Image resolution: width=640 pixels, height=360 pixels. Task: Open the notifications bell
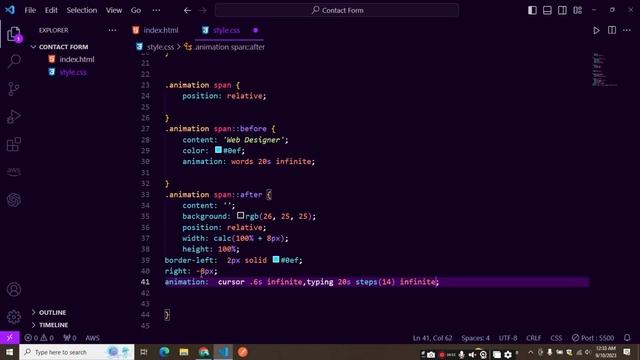coord(627,338)
